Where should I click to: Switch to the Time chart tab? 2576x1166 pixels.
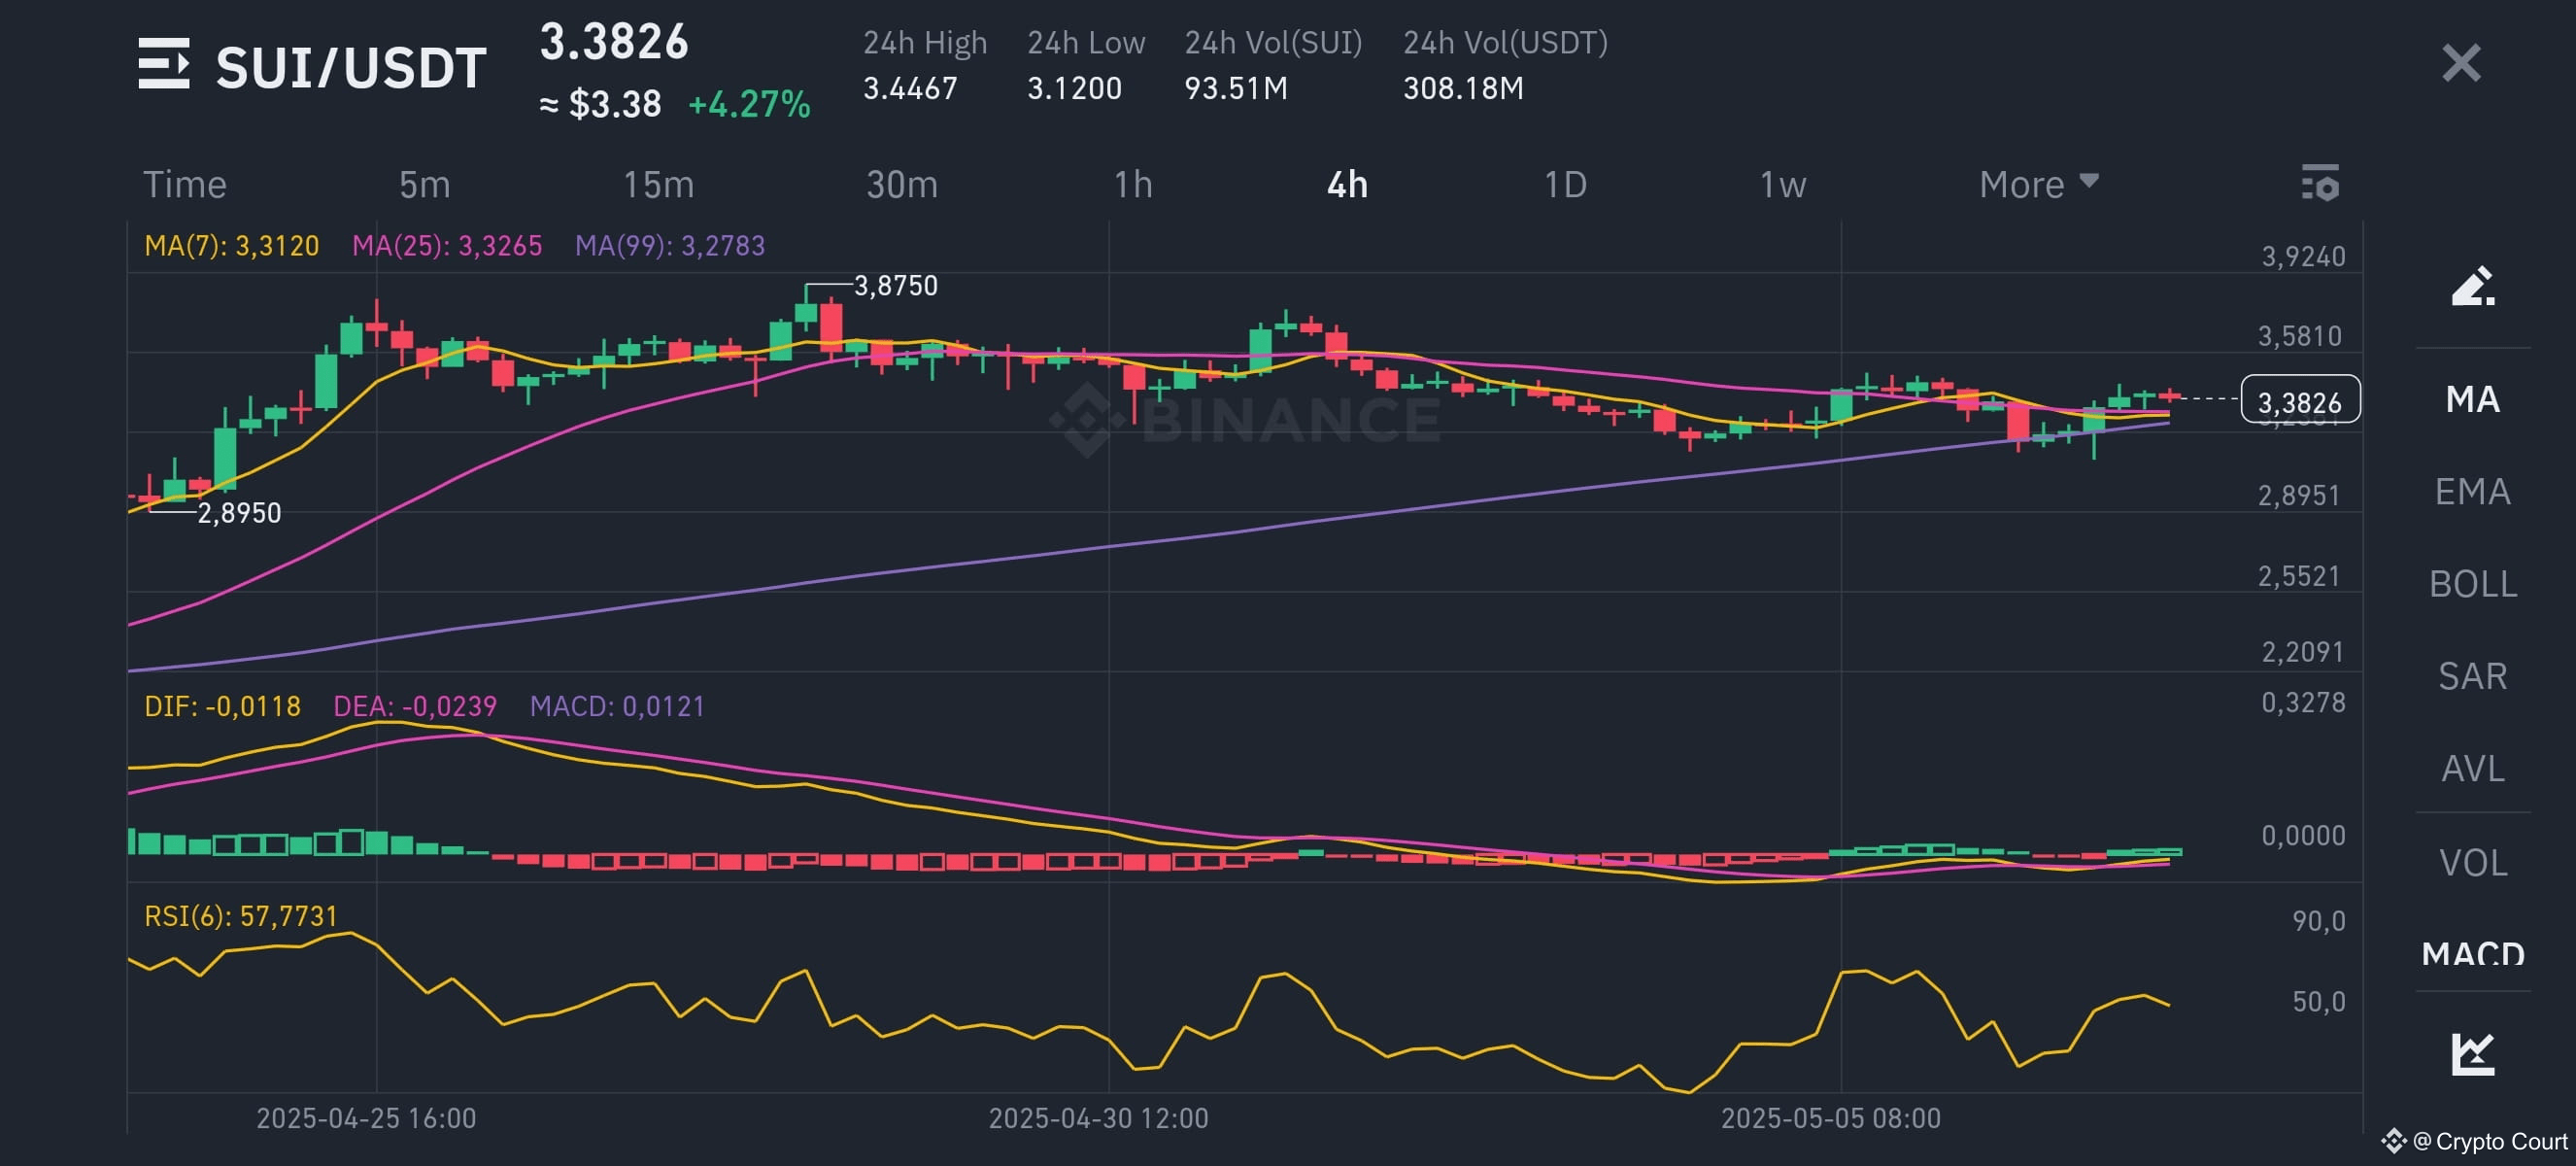(185, 184)
